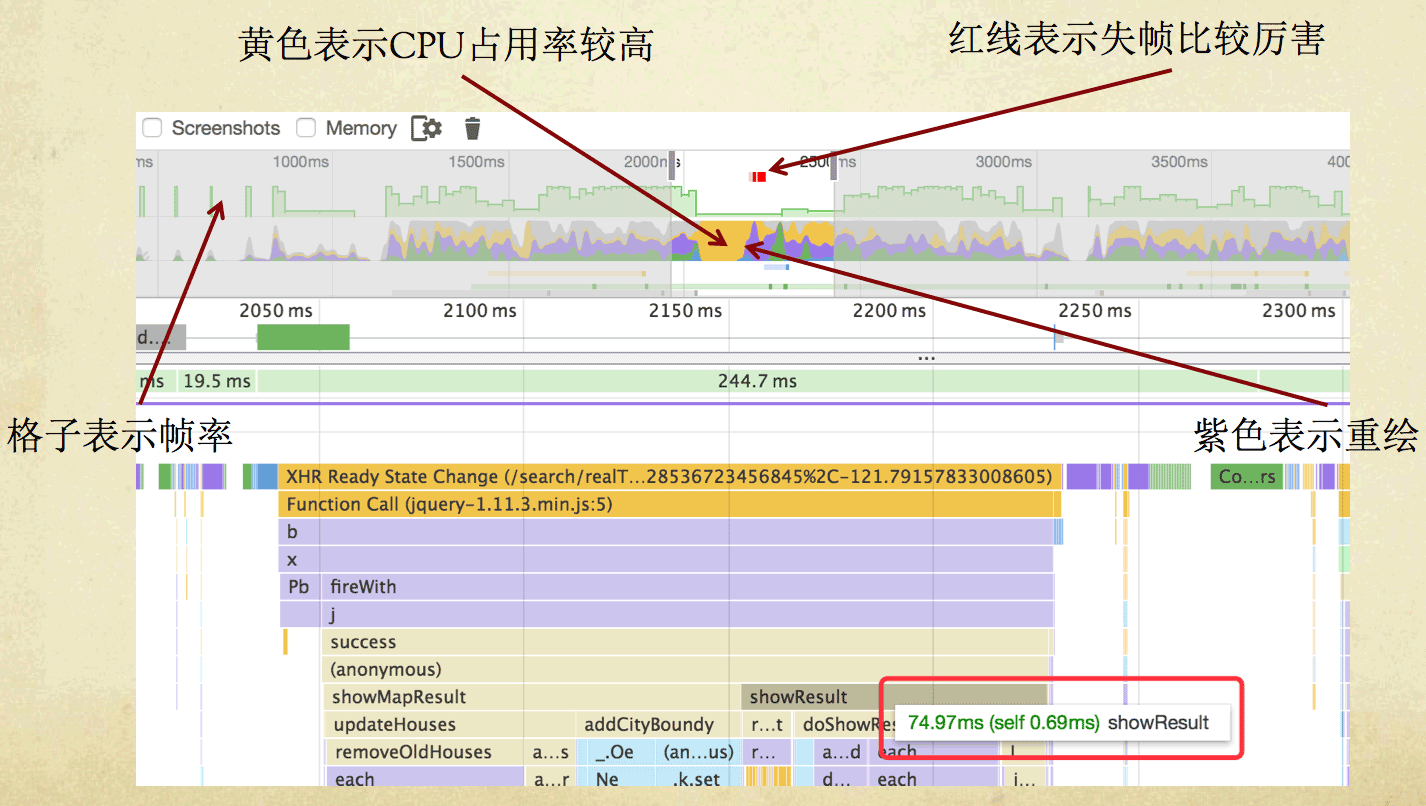Select the 244.7 ms frame bar
Image resolution: width=1426 pixels, height=806 pixels.
click(757, 381)
